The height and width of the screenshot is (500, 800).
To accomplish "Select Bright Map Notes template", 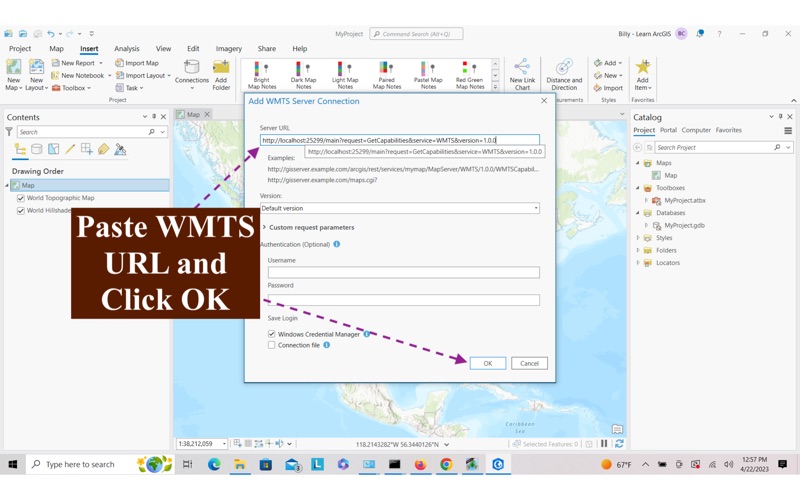I will pos(262,75).
